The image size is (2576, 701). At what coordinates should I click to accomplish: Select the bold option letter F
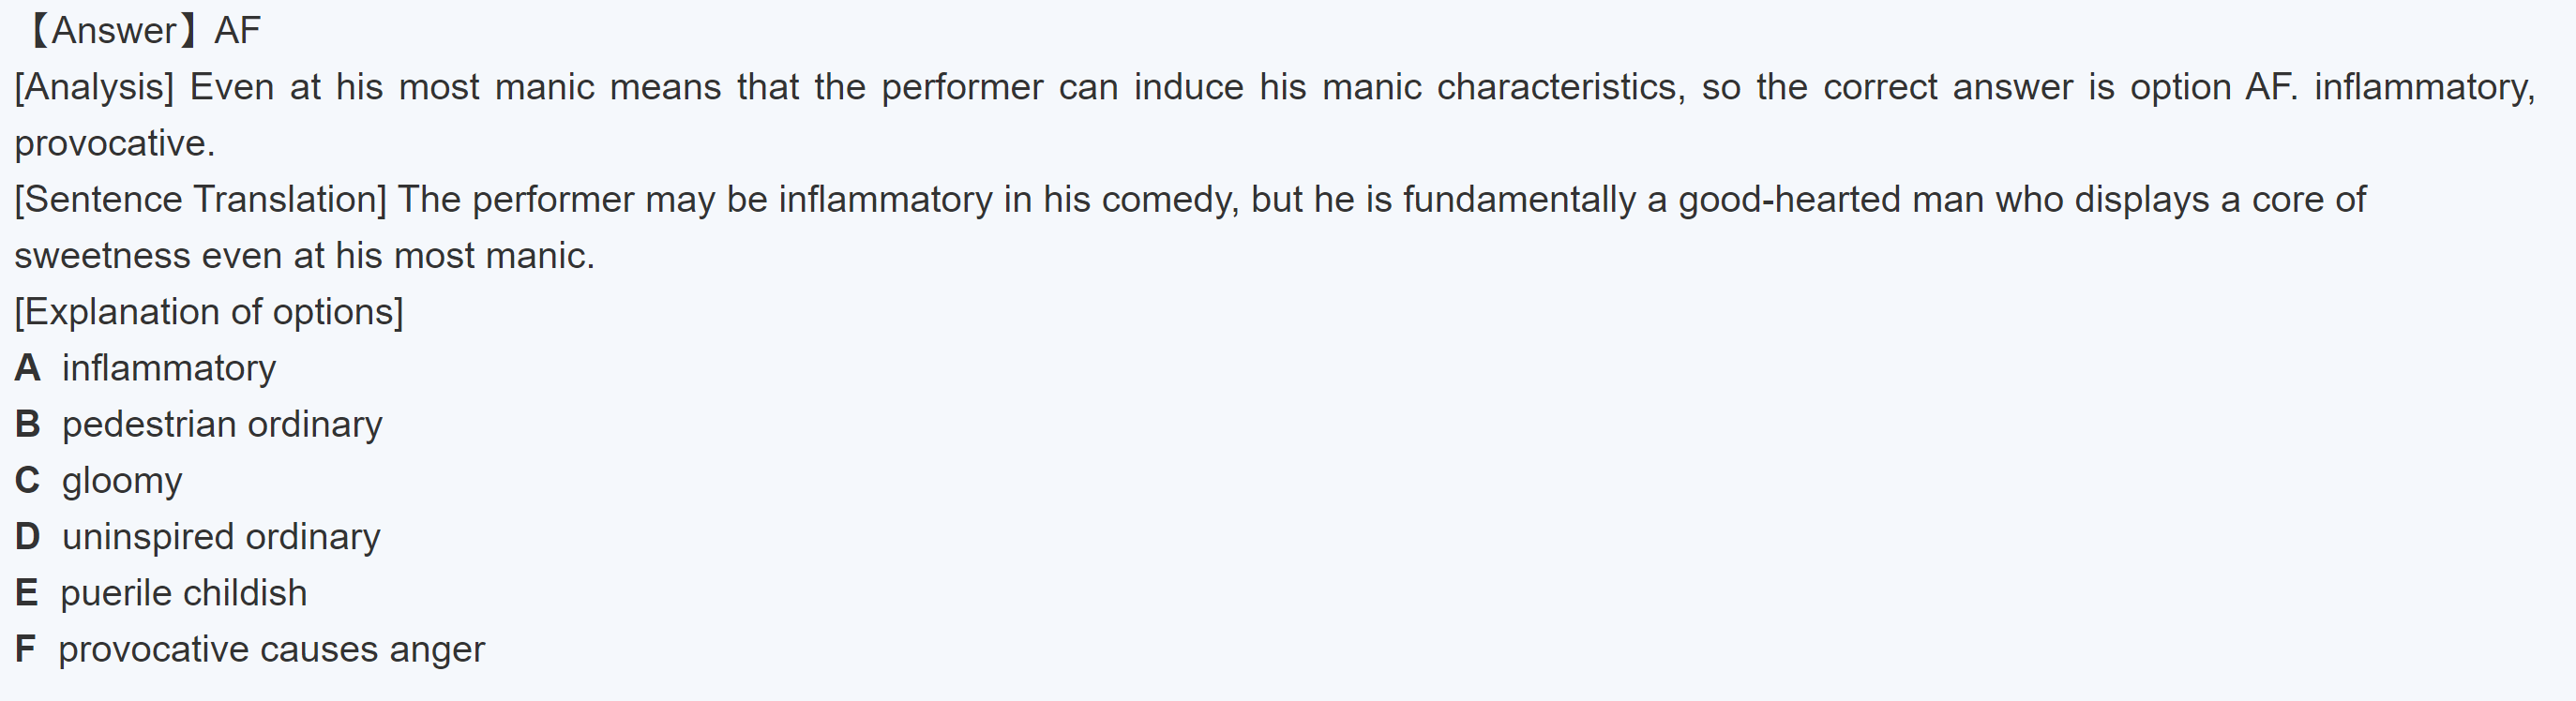pyautogui.click(x=25, y=649)
